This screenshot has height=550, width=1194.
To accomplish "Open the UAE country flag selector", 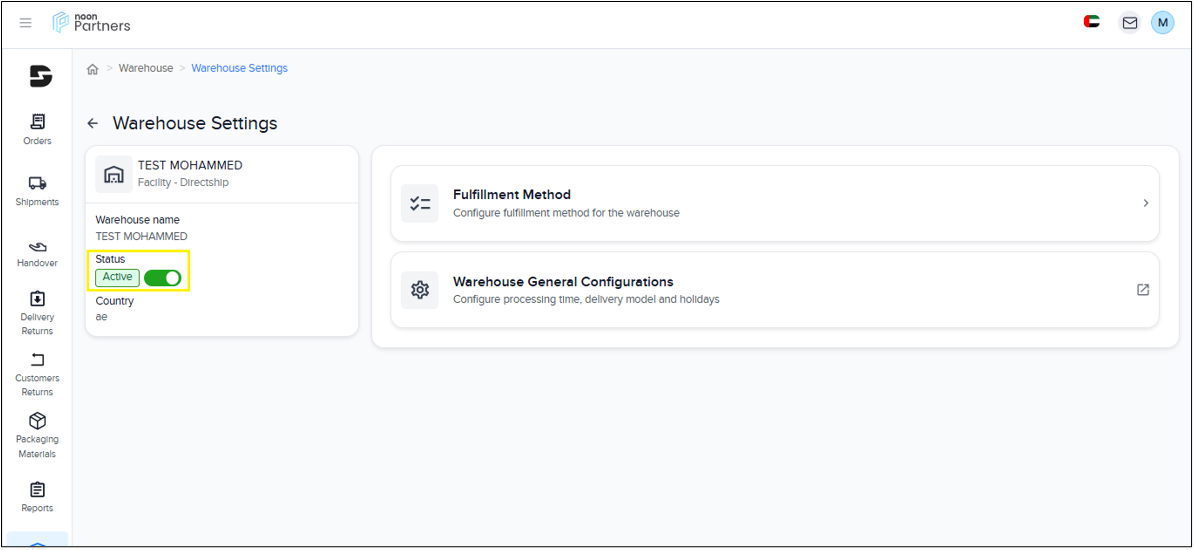I will (1092, 22).
